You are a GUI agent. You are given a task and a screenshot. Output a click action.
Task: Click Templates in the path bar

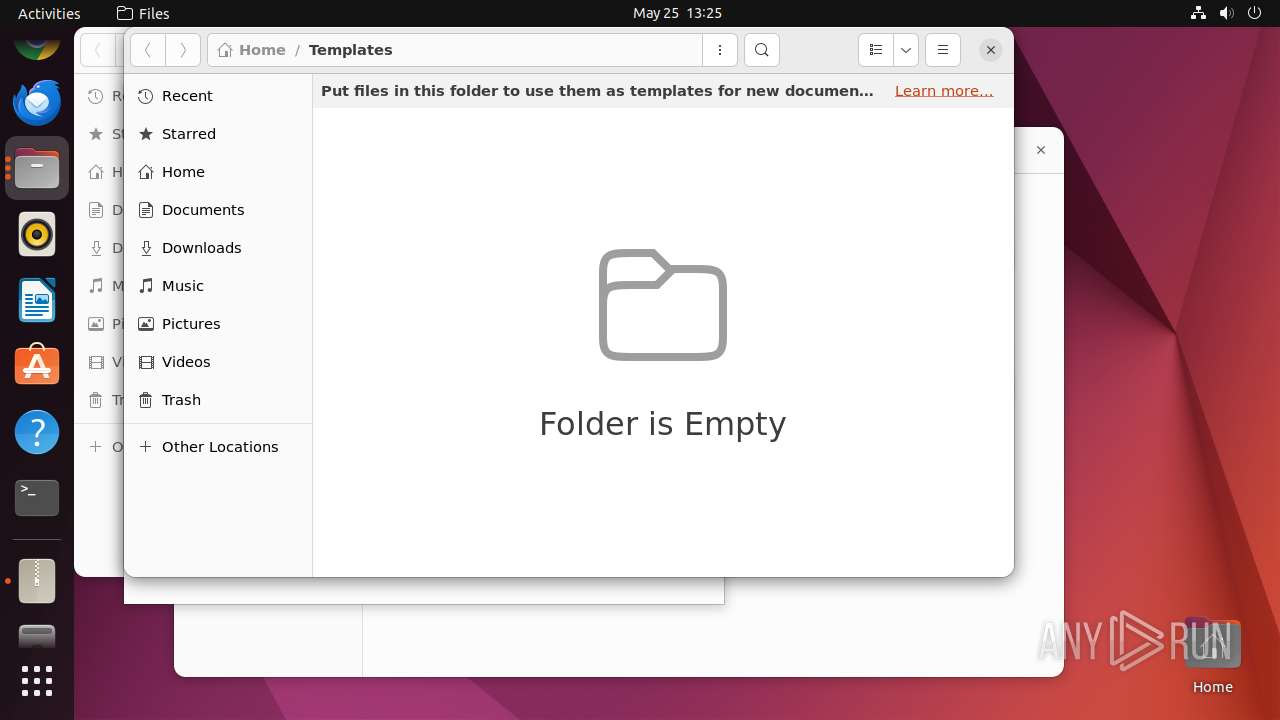click(x=350, y=50)
